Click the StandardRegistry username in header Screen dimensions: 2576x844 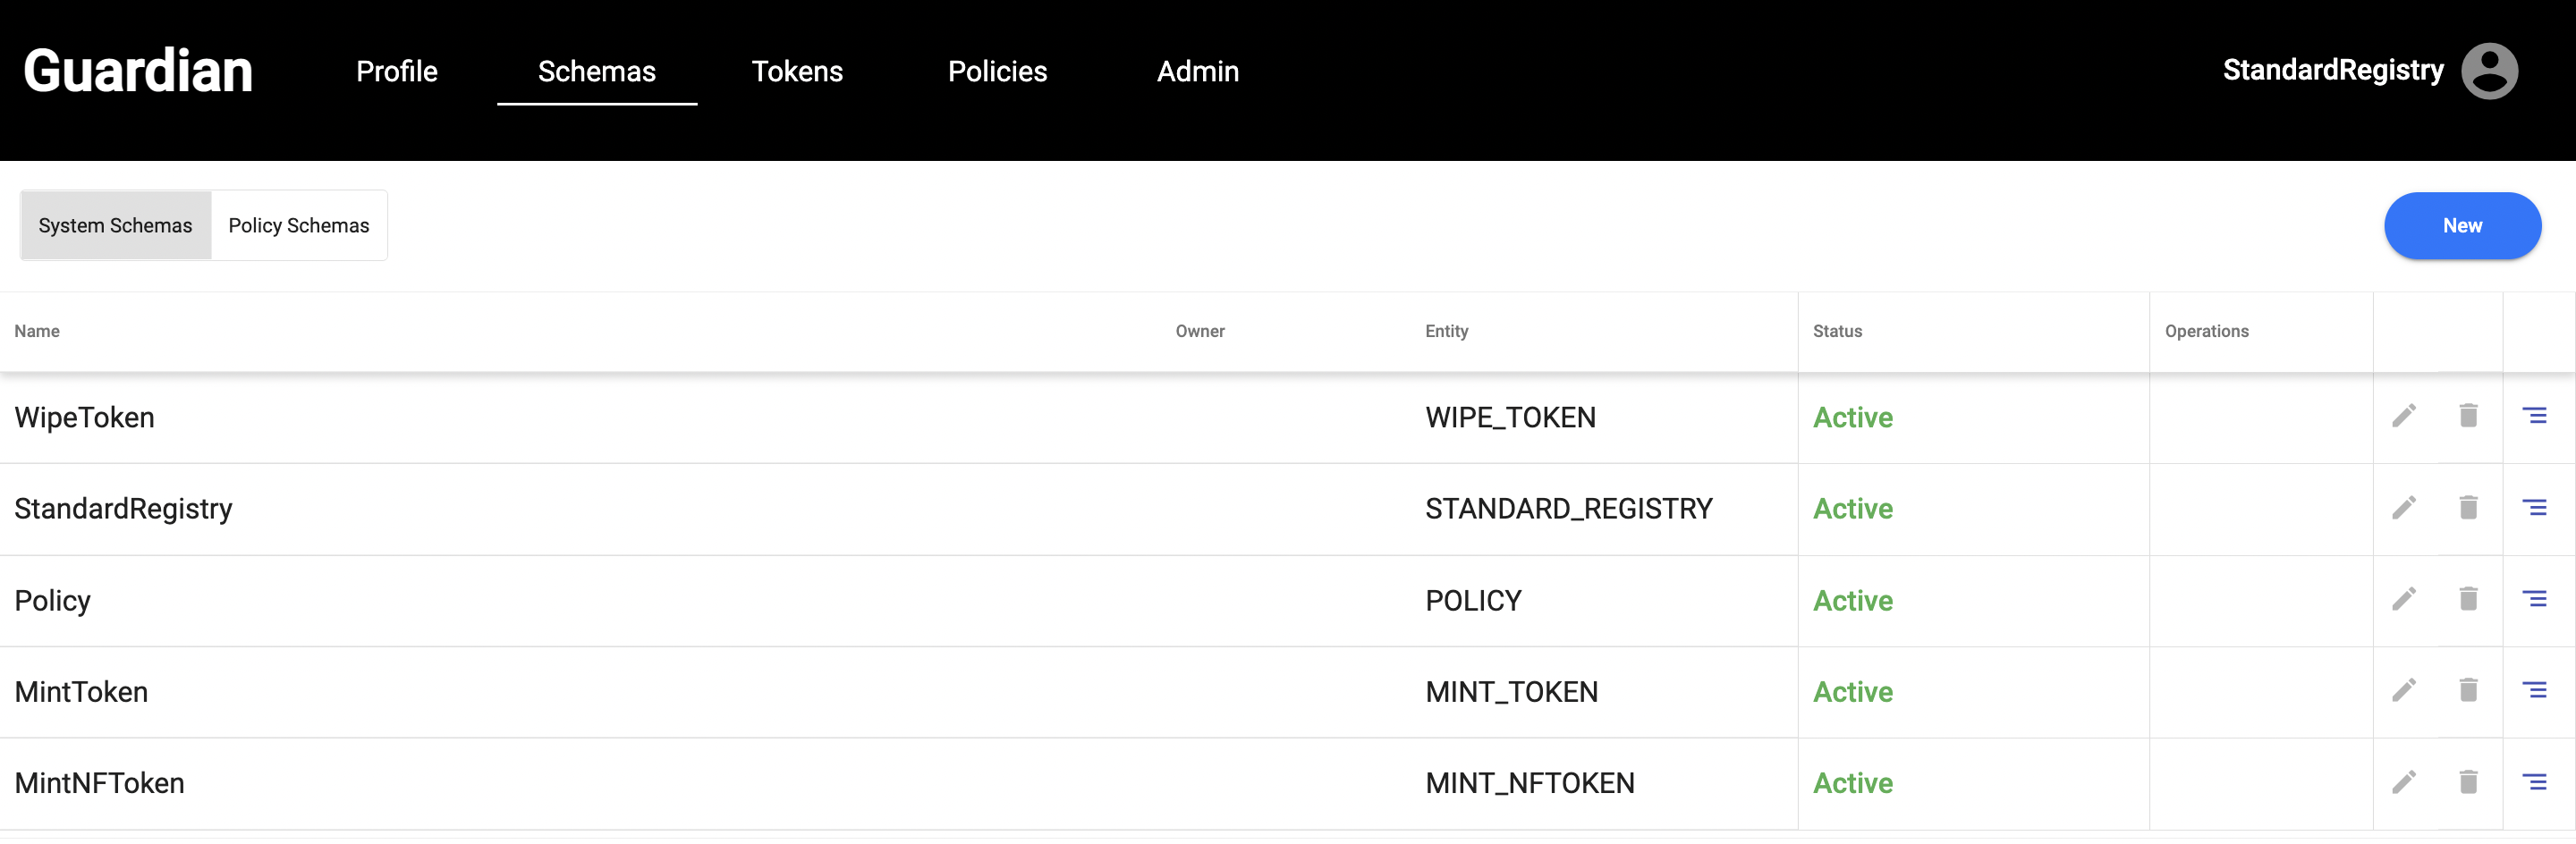[2332, 70]
